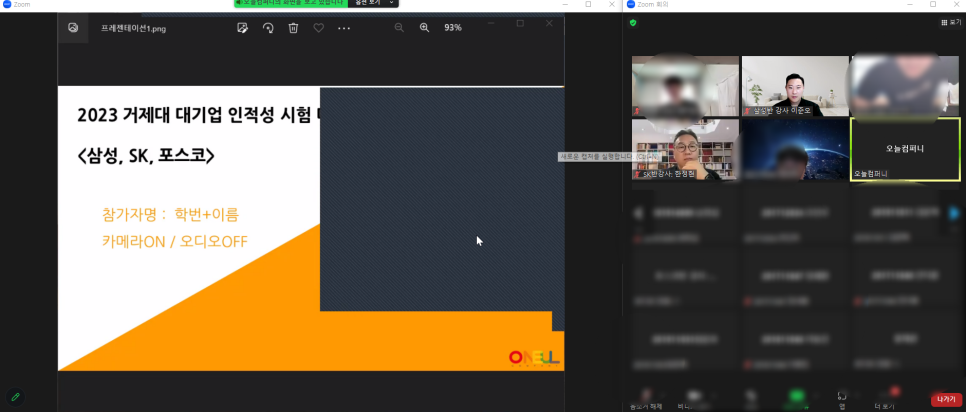Go to next page of participant gallery
Image resolution: width=966 pixels, height=412 pixels.
coord(954,213)
